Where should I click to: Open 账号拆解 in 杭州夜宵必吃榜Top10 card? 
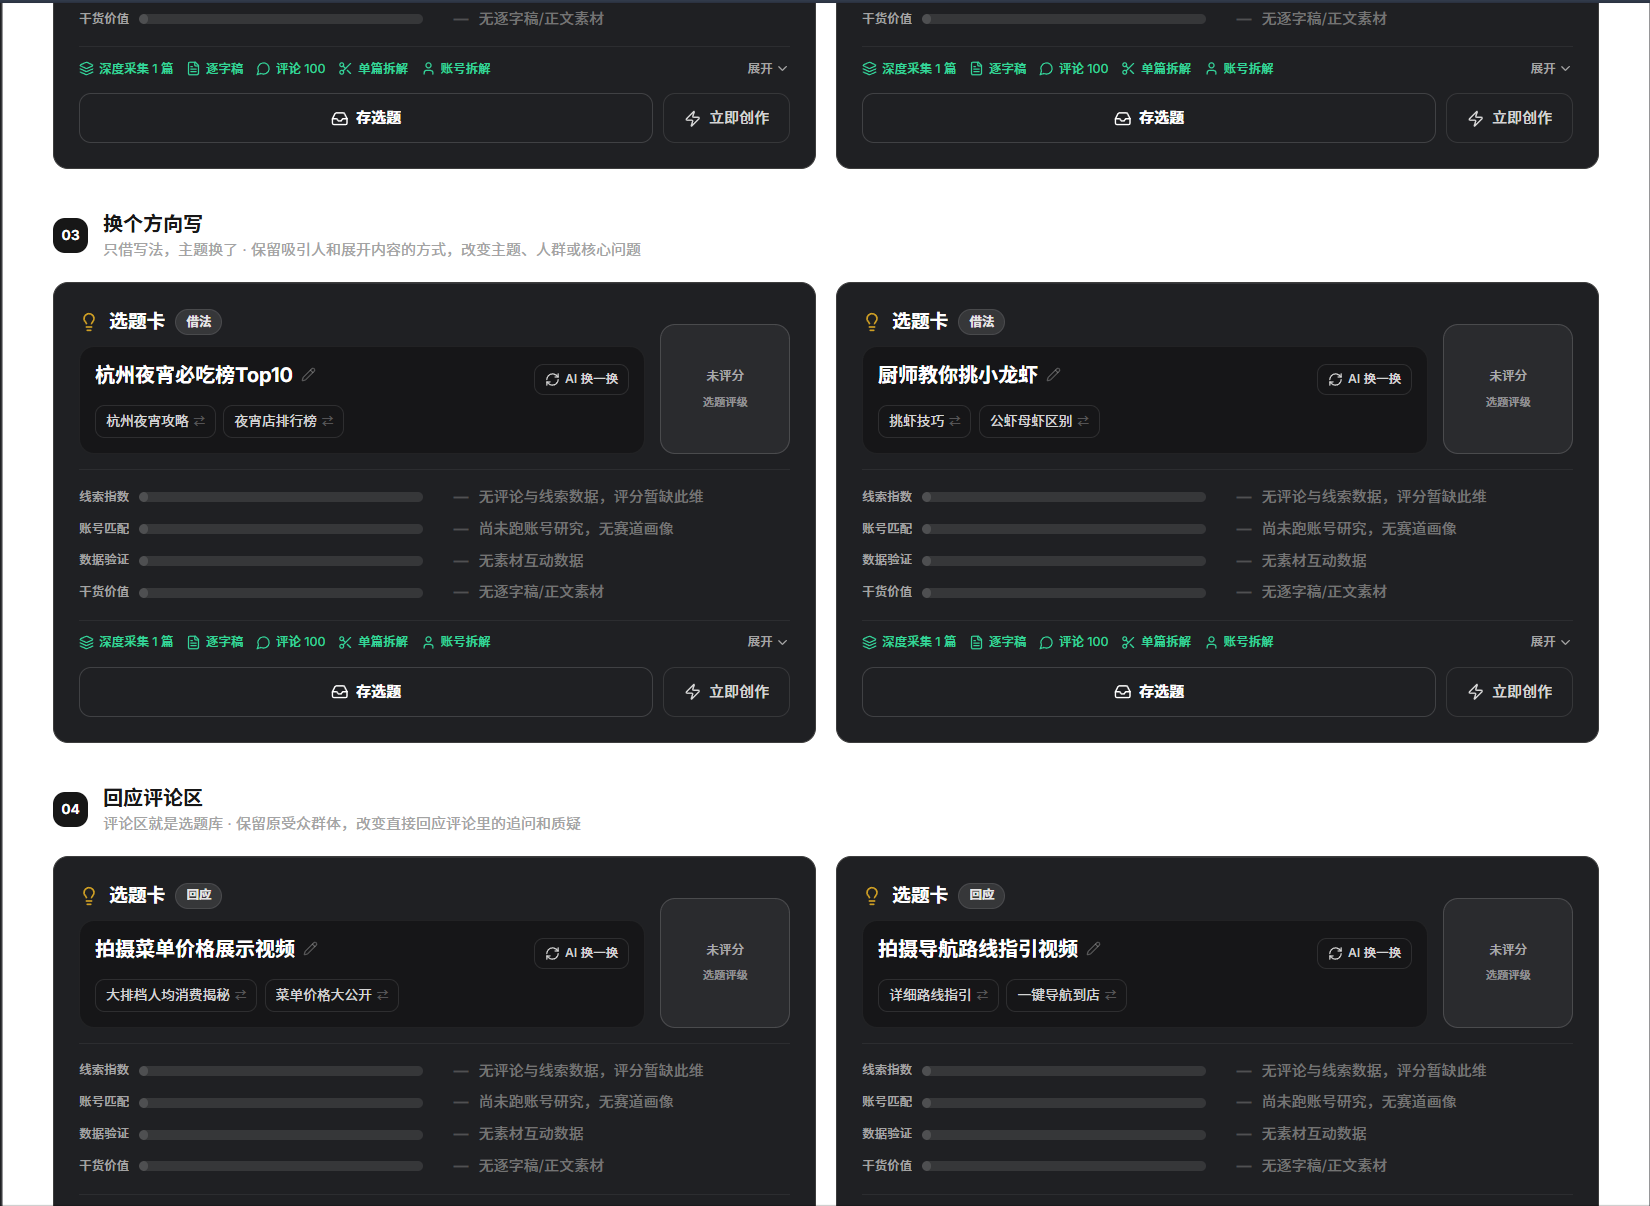[x=456, y=642]
